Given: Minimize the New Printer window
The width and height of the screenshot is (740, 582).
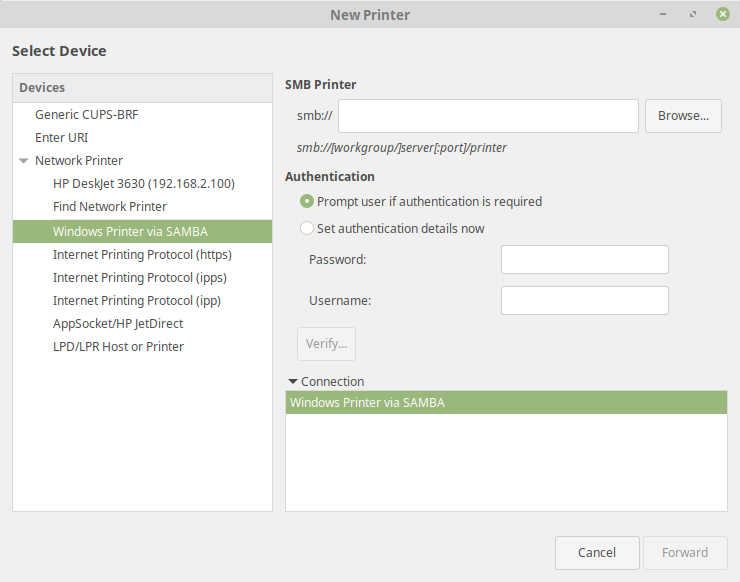Looking at the screenshot, I should click(664, 15).
